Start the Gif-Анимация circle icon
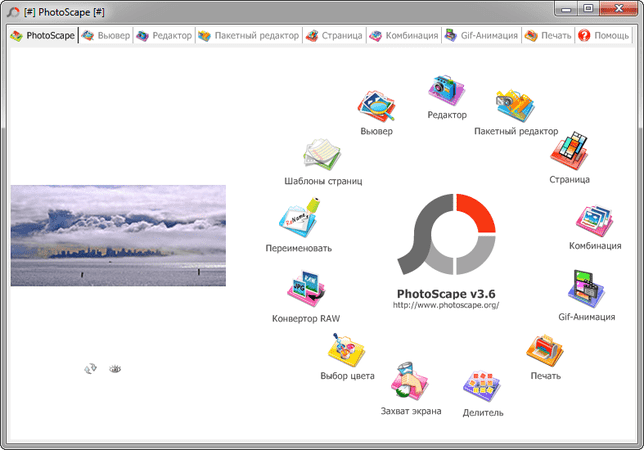The image size is (644, 450). point(586,289)
